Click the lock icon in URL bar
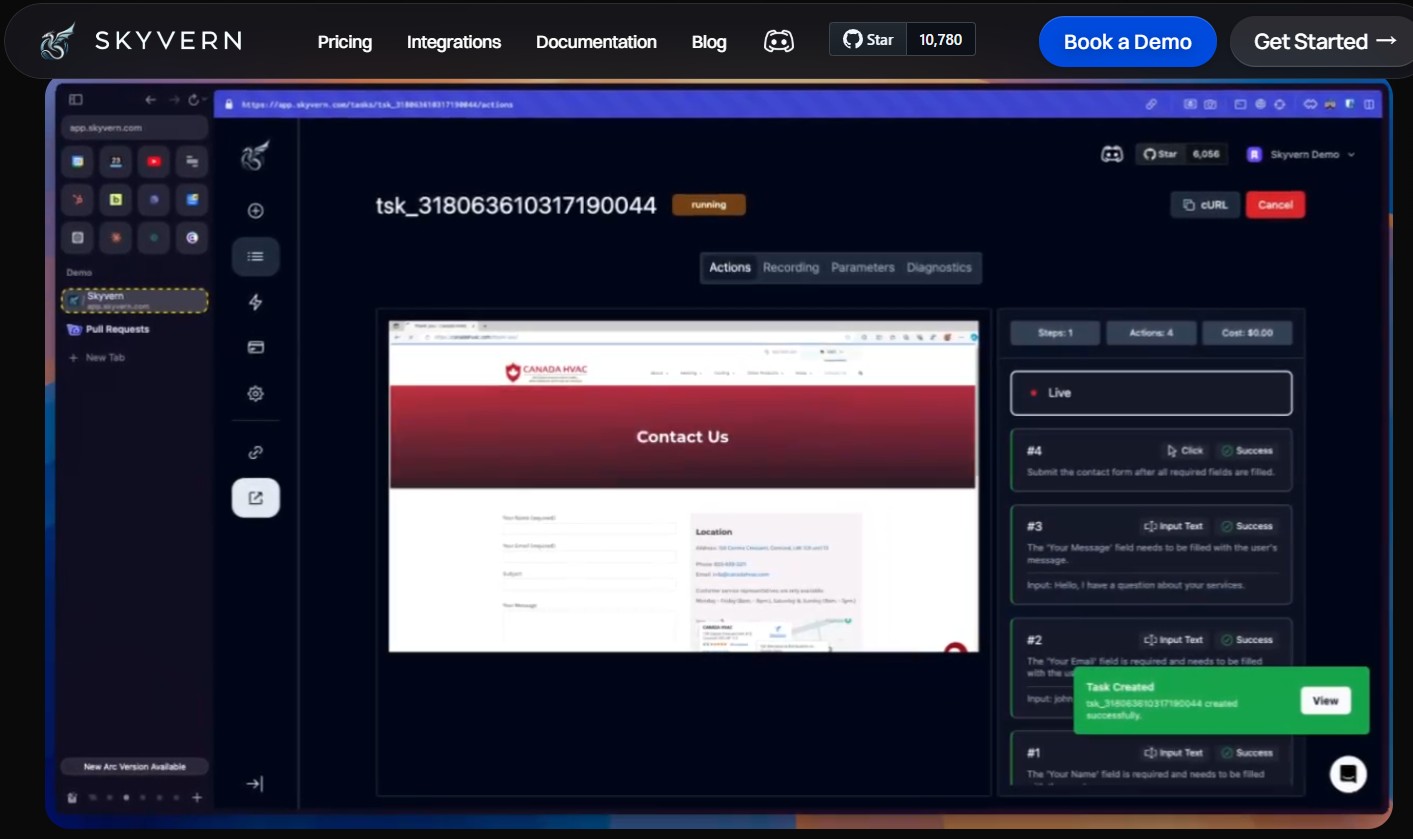Image resolution: width=1413 pixels, height=839 pixels. [x=229, y=104]
